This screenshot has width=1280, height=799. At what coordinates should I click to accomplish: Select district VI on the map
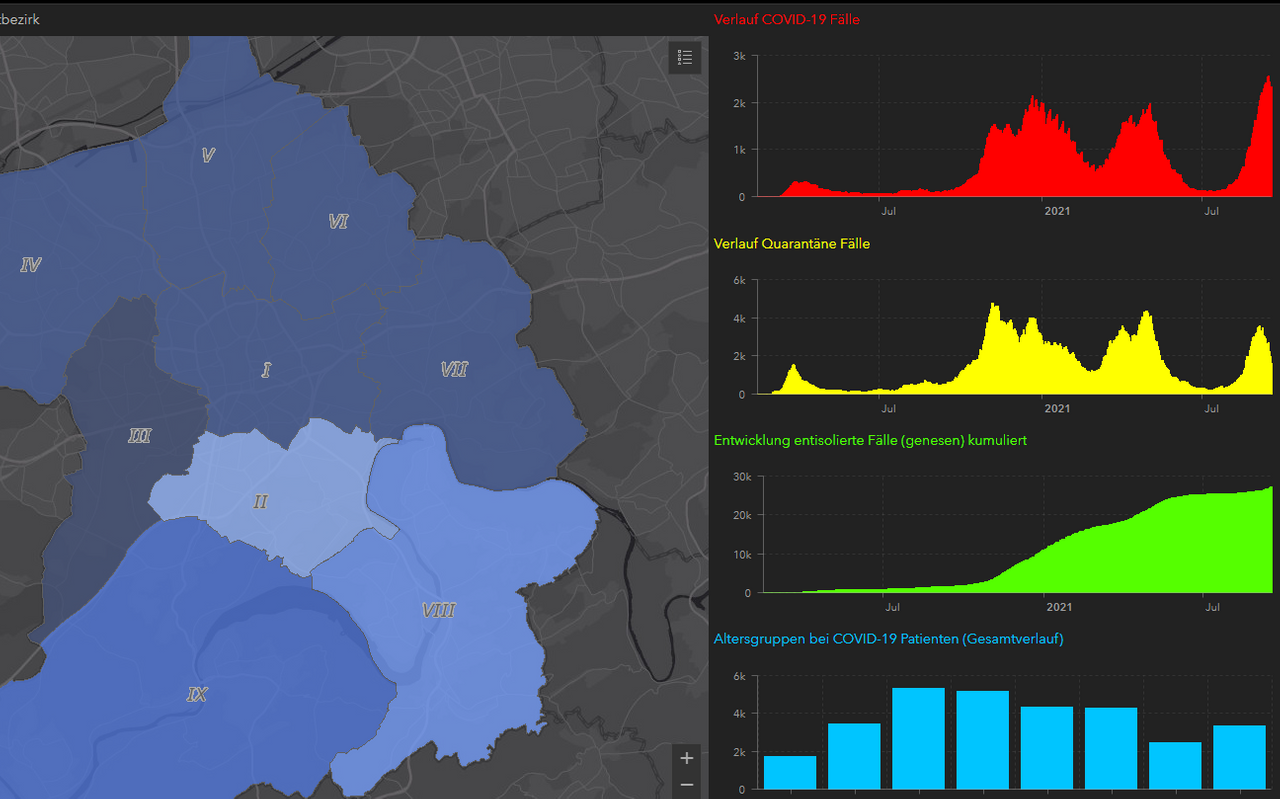[338, 222]
